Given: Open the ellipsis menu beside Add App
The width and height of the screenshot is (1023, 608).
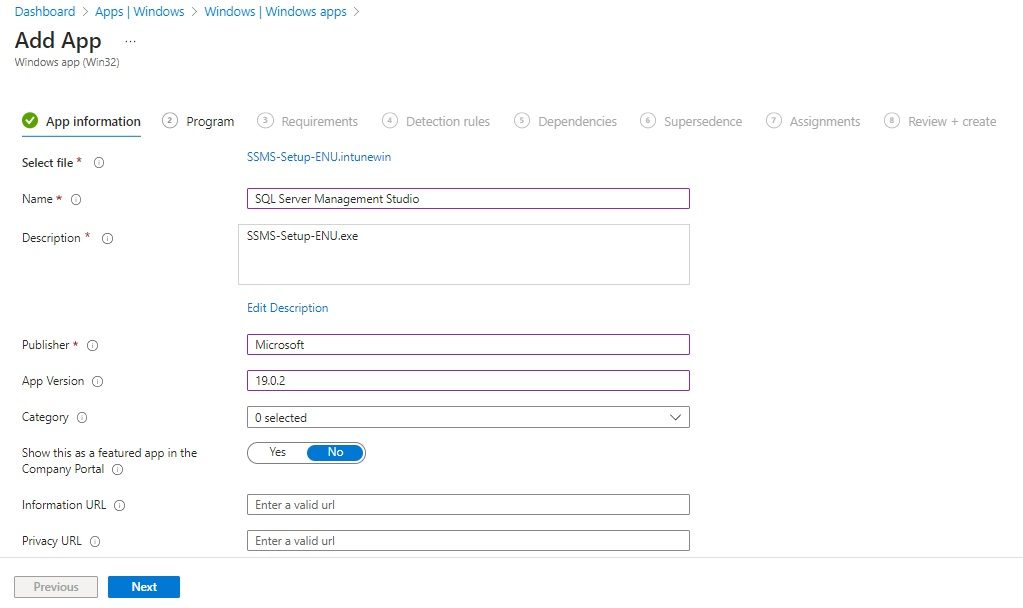Looking at the screenshot, I should 130,42.
